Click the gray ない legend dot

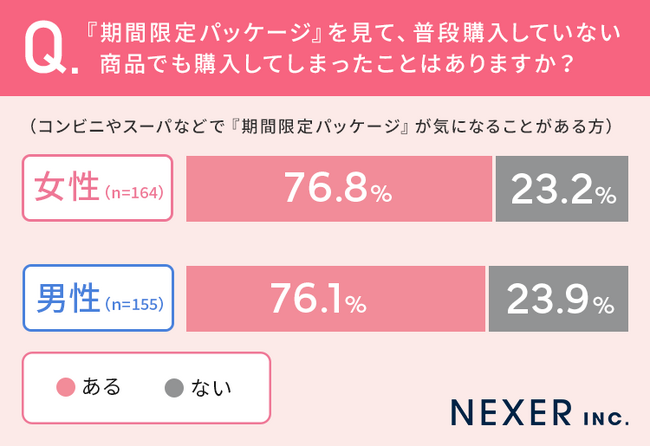point(174,387)
